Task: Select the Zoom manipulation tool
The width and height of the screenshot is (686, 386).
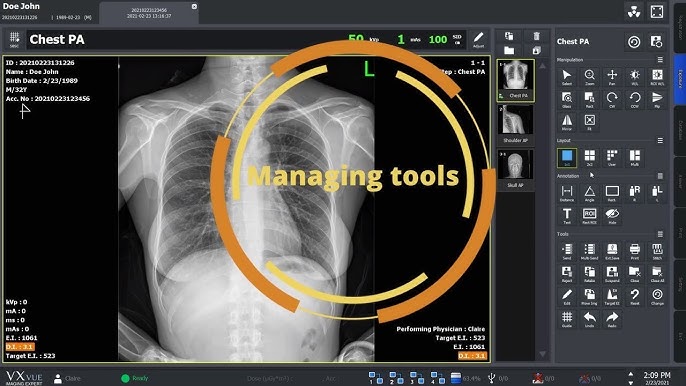Action: click(589, 77)
